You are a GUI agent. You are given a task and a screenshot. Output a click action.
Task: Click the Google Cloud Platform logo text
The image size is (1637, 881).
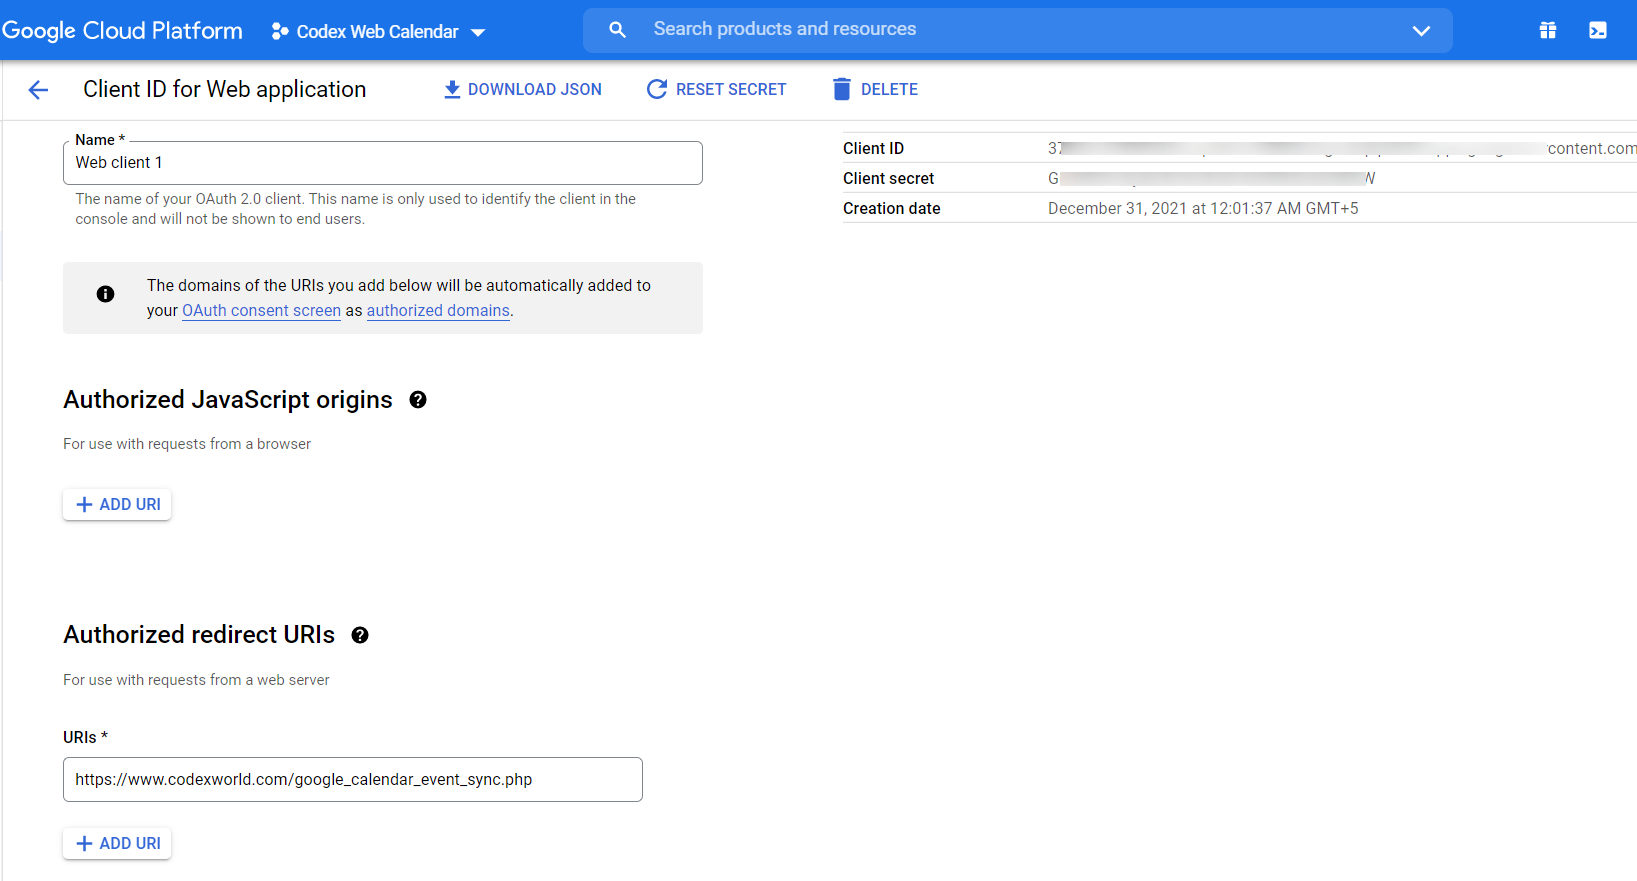click(x=122, y=31)
